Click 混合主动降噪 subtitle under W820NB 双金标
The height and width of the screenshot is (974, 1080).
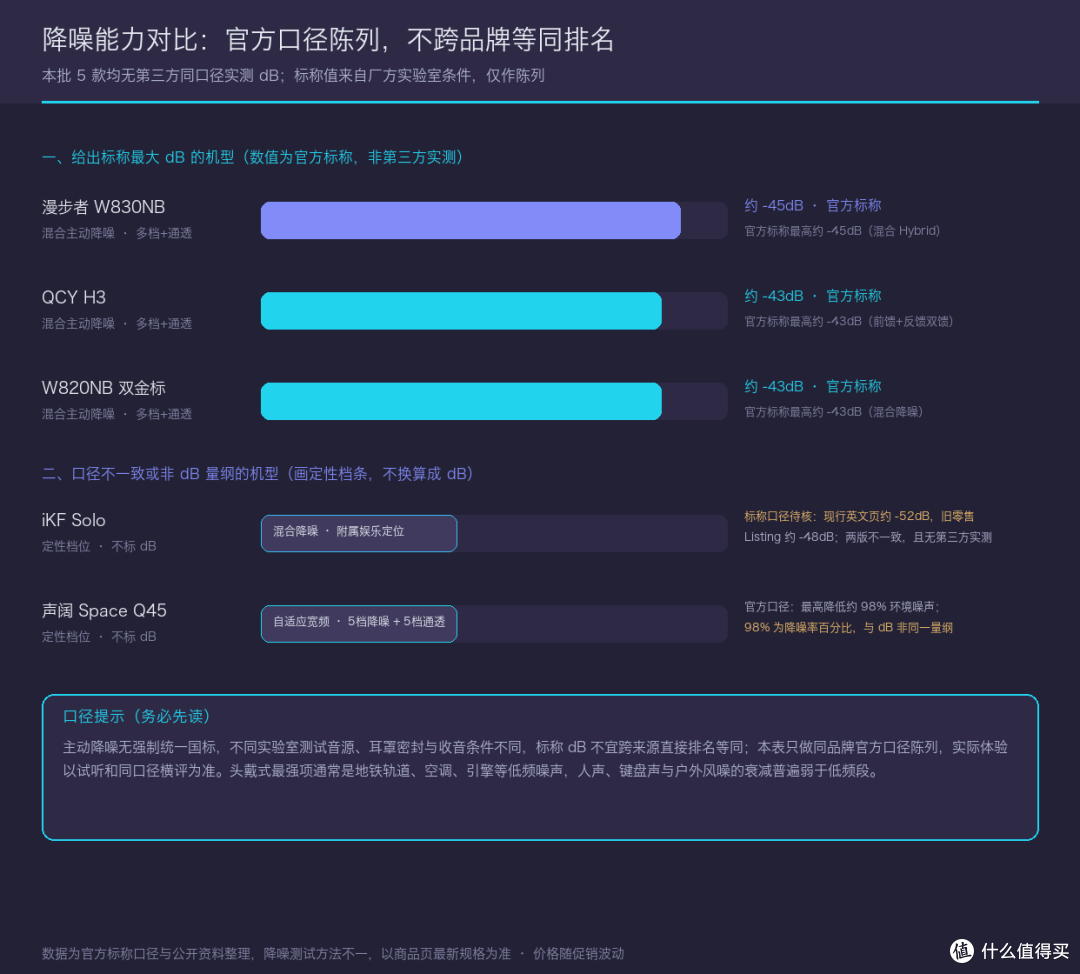click(117, 414)
